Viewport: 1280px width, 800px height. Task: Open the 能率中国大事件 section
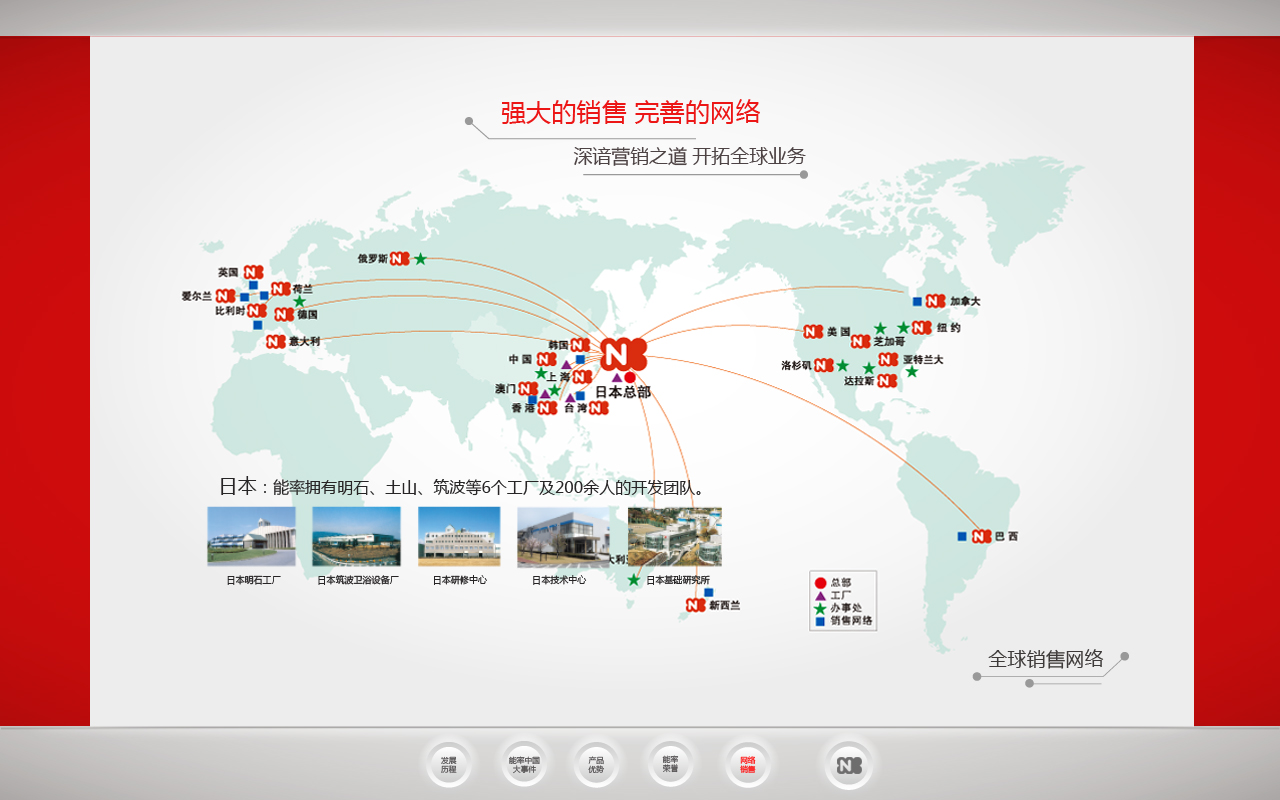[524, 765]
